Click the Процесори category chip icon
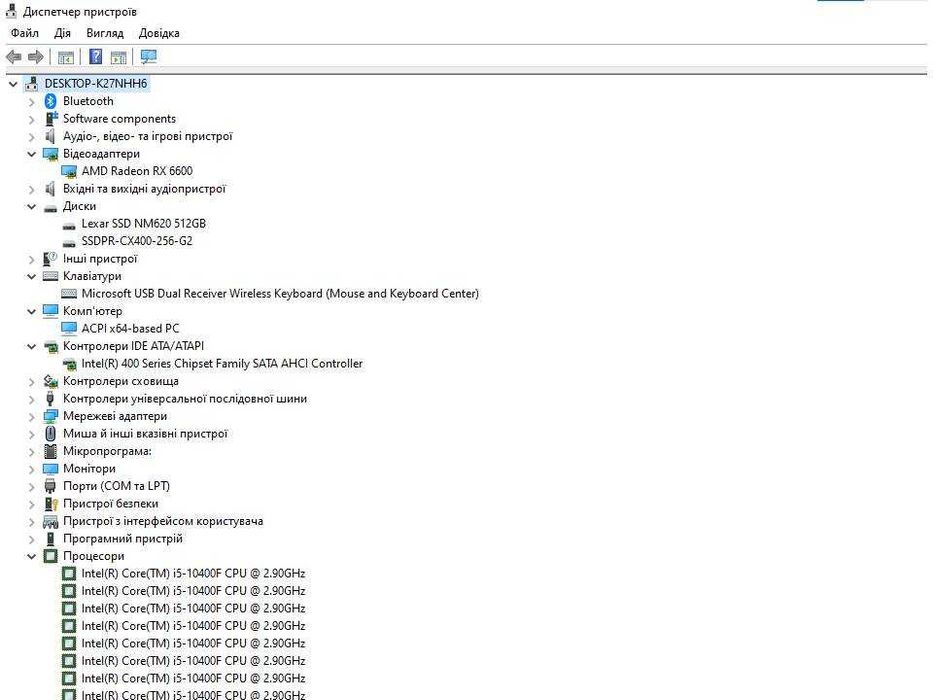This screenshot has width=933, height=700. 51,556
